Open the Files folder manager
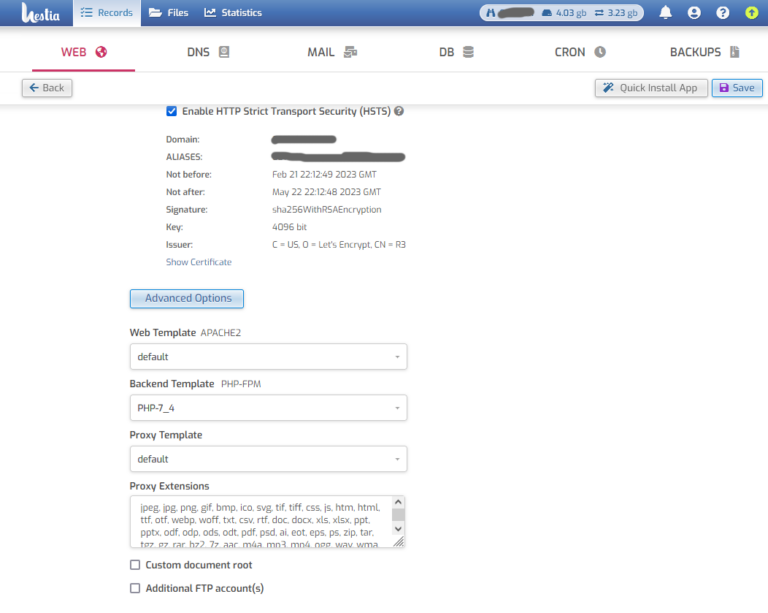Screen dimensions: 768x613 [168, 13]
